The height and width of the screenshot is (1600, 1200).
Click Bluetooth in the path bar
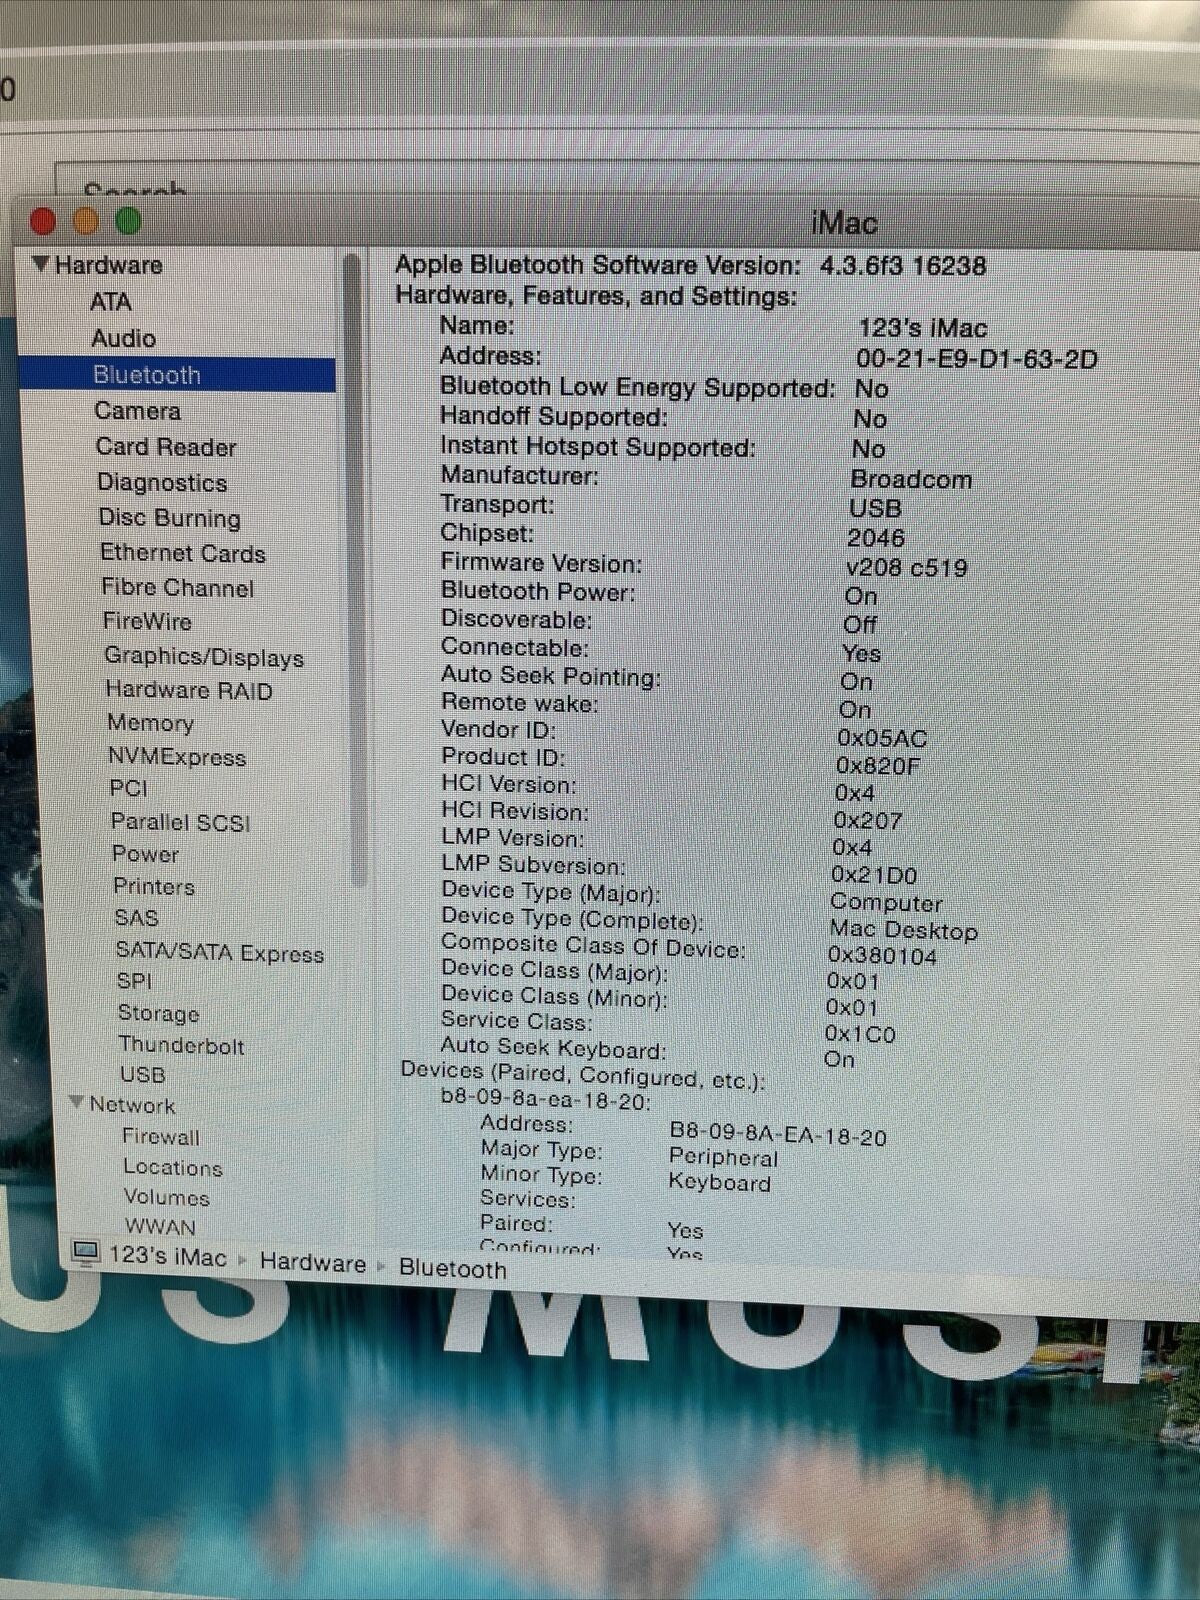pos(452,1269)
